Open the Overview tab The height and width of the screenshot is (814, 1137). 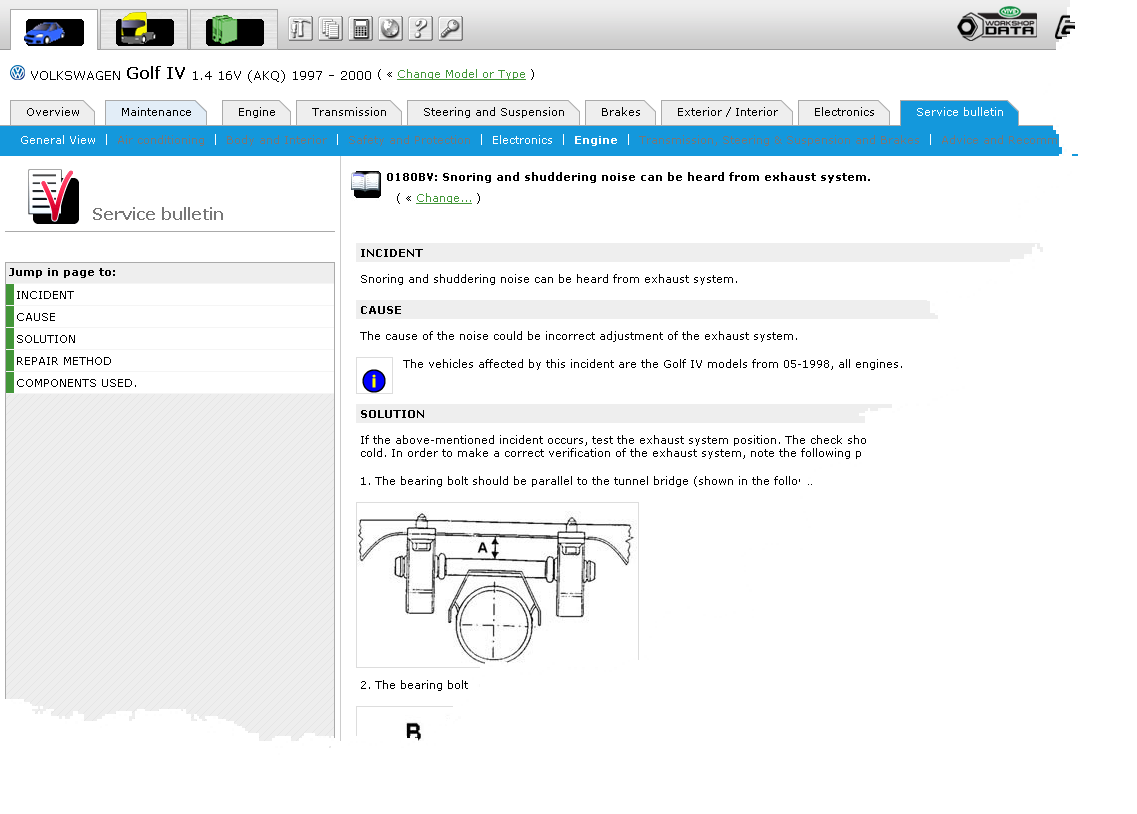pos(53,112)
